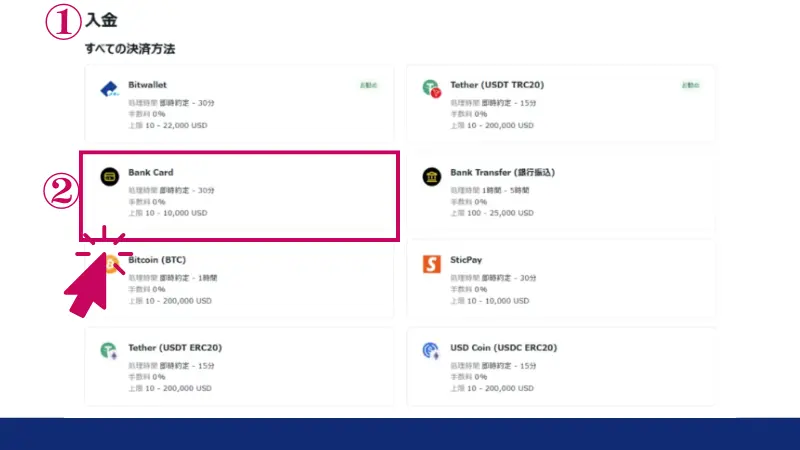Click the blue USD Coin icon
Screen dimensions: 800x450
tap(431, 351)
